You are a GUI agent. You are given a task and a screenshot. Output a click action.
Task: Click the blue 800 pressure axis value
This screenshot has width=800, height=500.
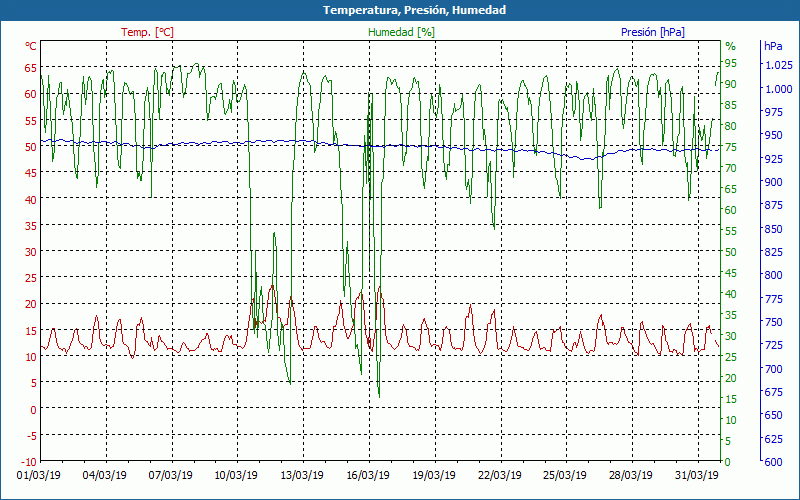point(773,275)
